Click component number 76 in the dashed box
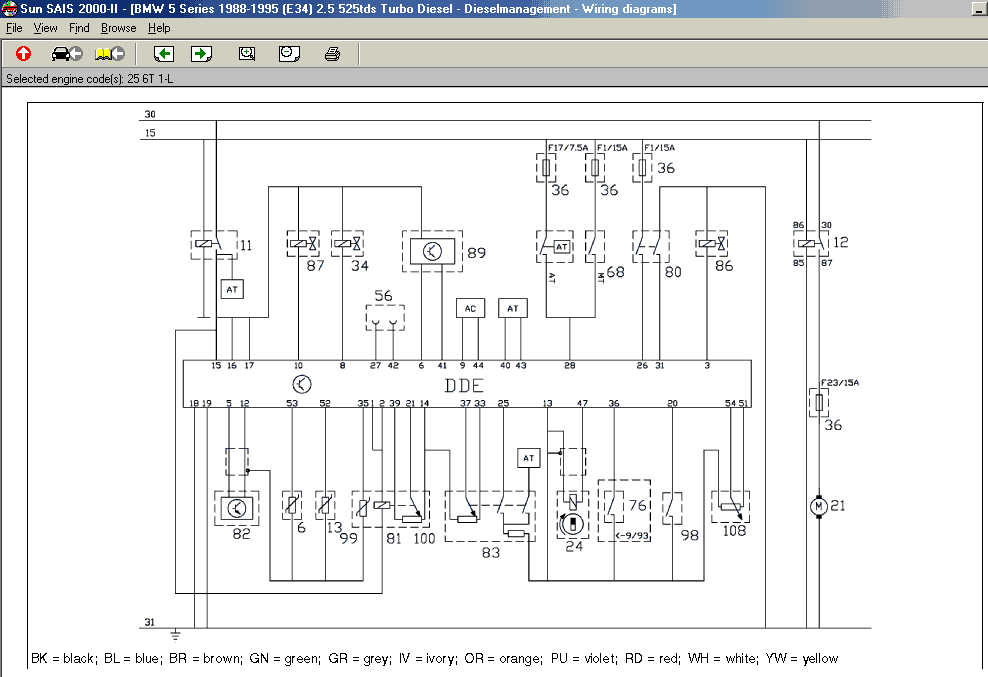The image size is (988, 677). [x=638, y=506]
